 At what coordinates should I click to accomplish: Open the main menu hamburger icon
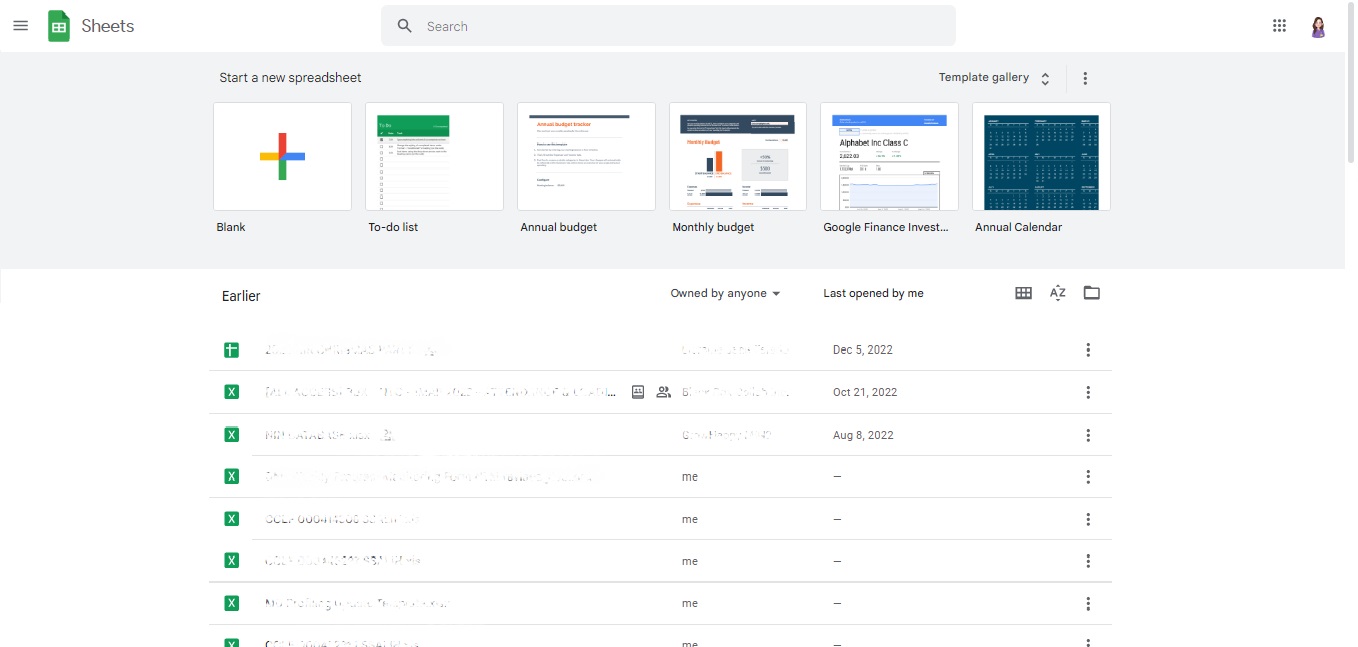(x=20, y=26)
